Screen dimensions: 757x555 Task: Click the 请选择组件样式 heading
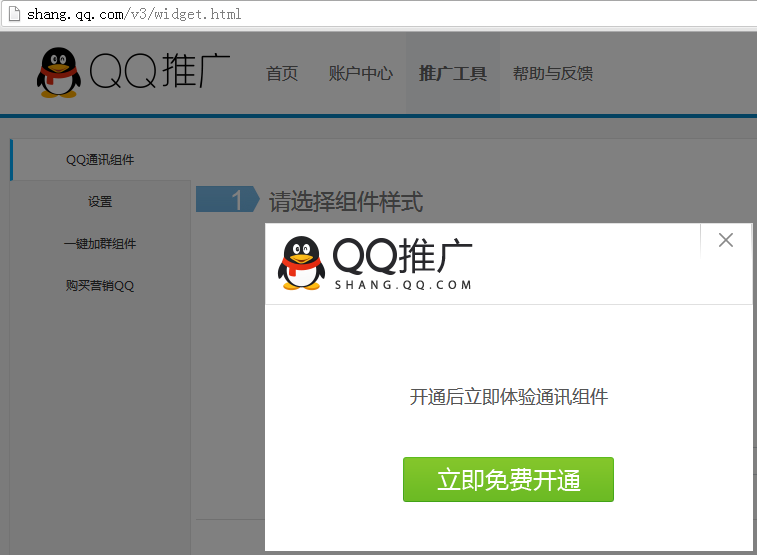point(346,202)
